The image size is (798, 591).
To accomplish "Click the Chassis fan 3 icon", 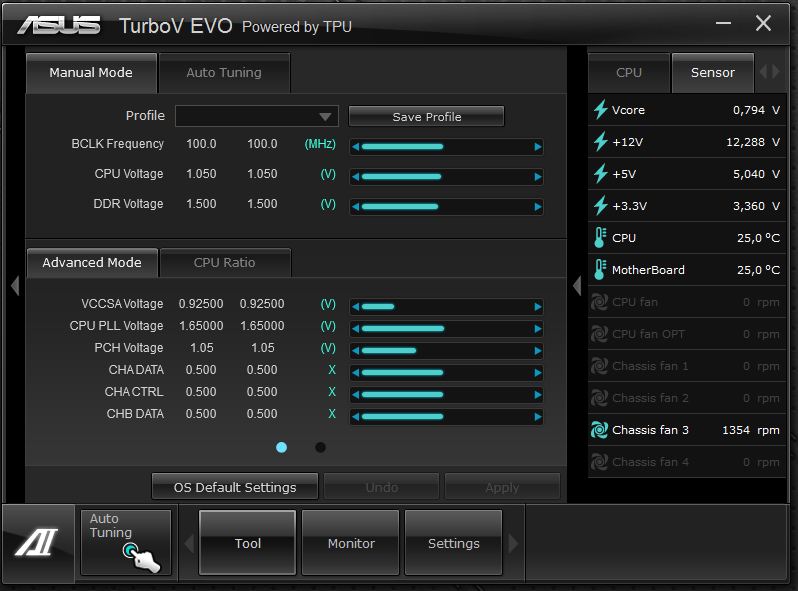I will [x=600, y=430].
